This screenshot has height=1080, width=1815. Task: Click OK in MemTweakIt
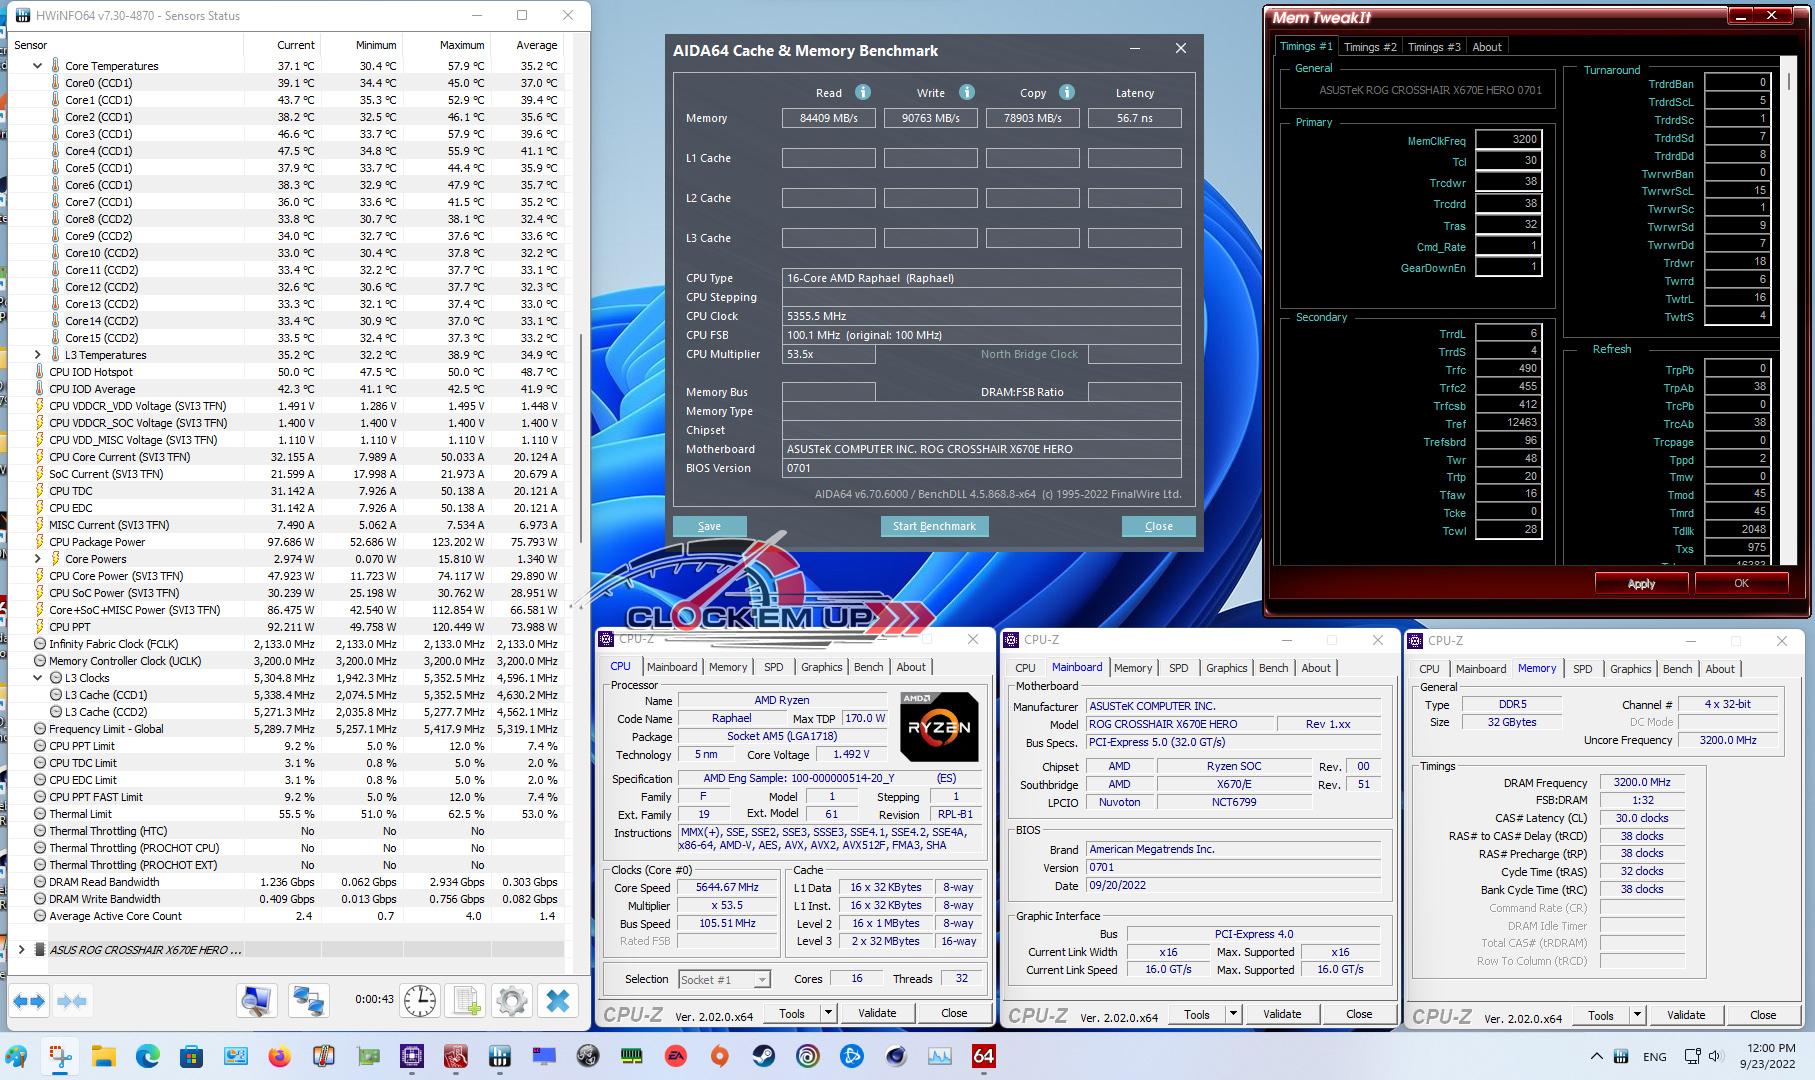pos(1741,583)
